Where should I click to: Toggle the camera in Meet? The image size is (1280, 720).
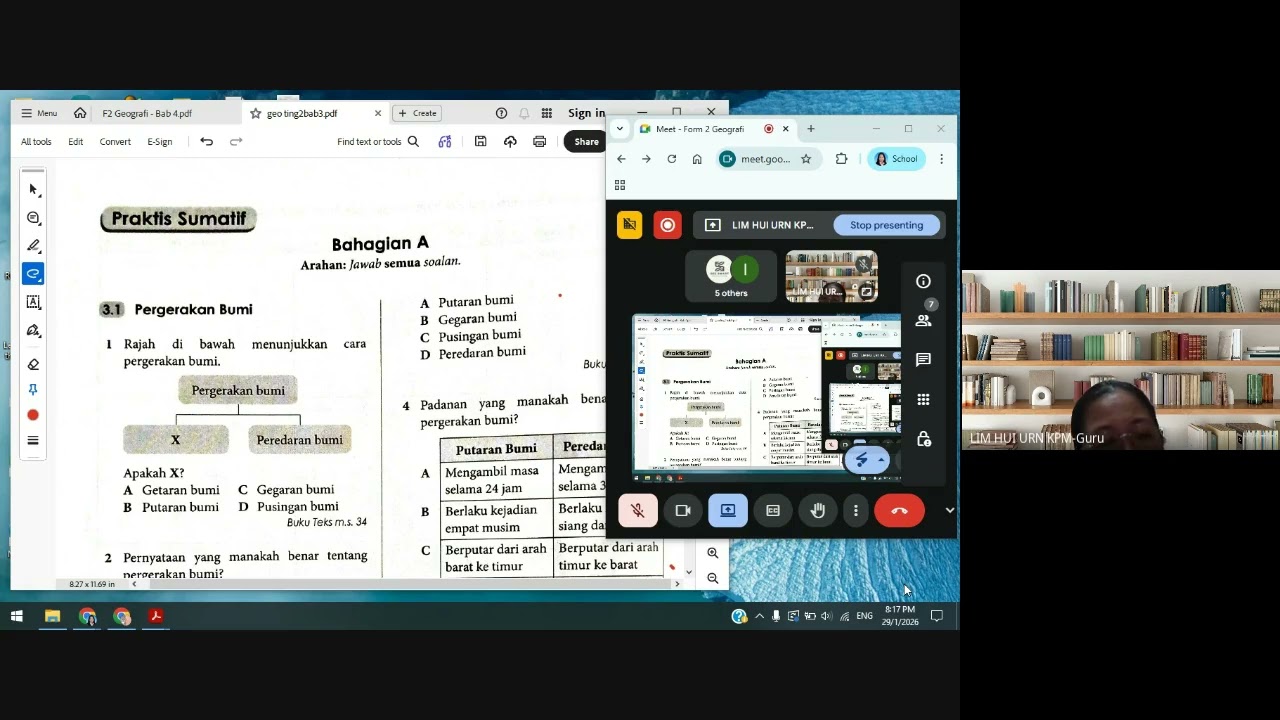[683, 511]
